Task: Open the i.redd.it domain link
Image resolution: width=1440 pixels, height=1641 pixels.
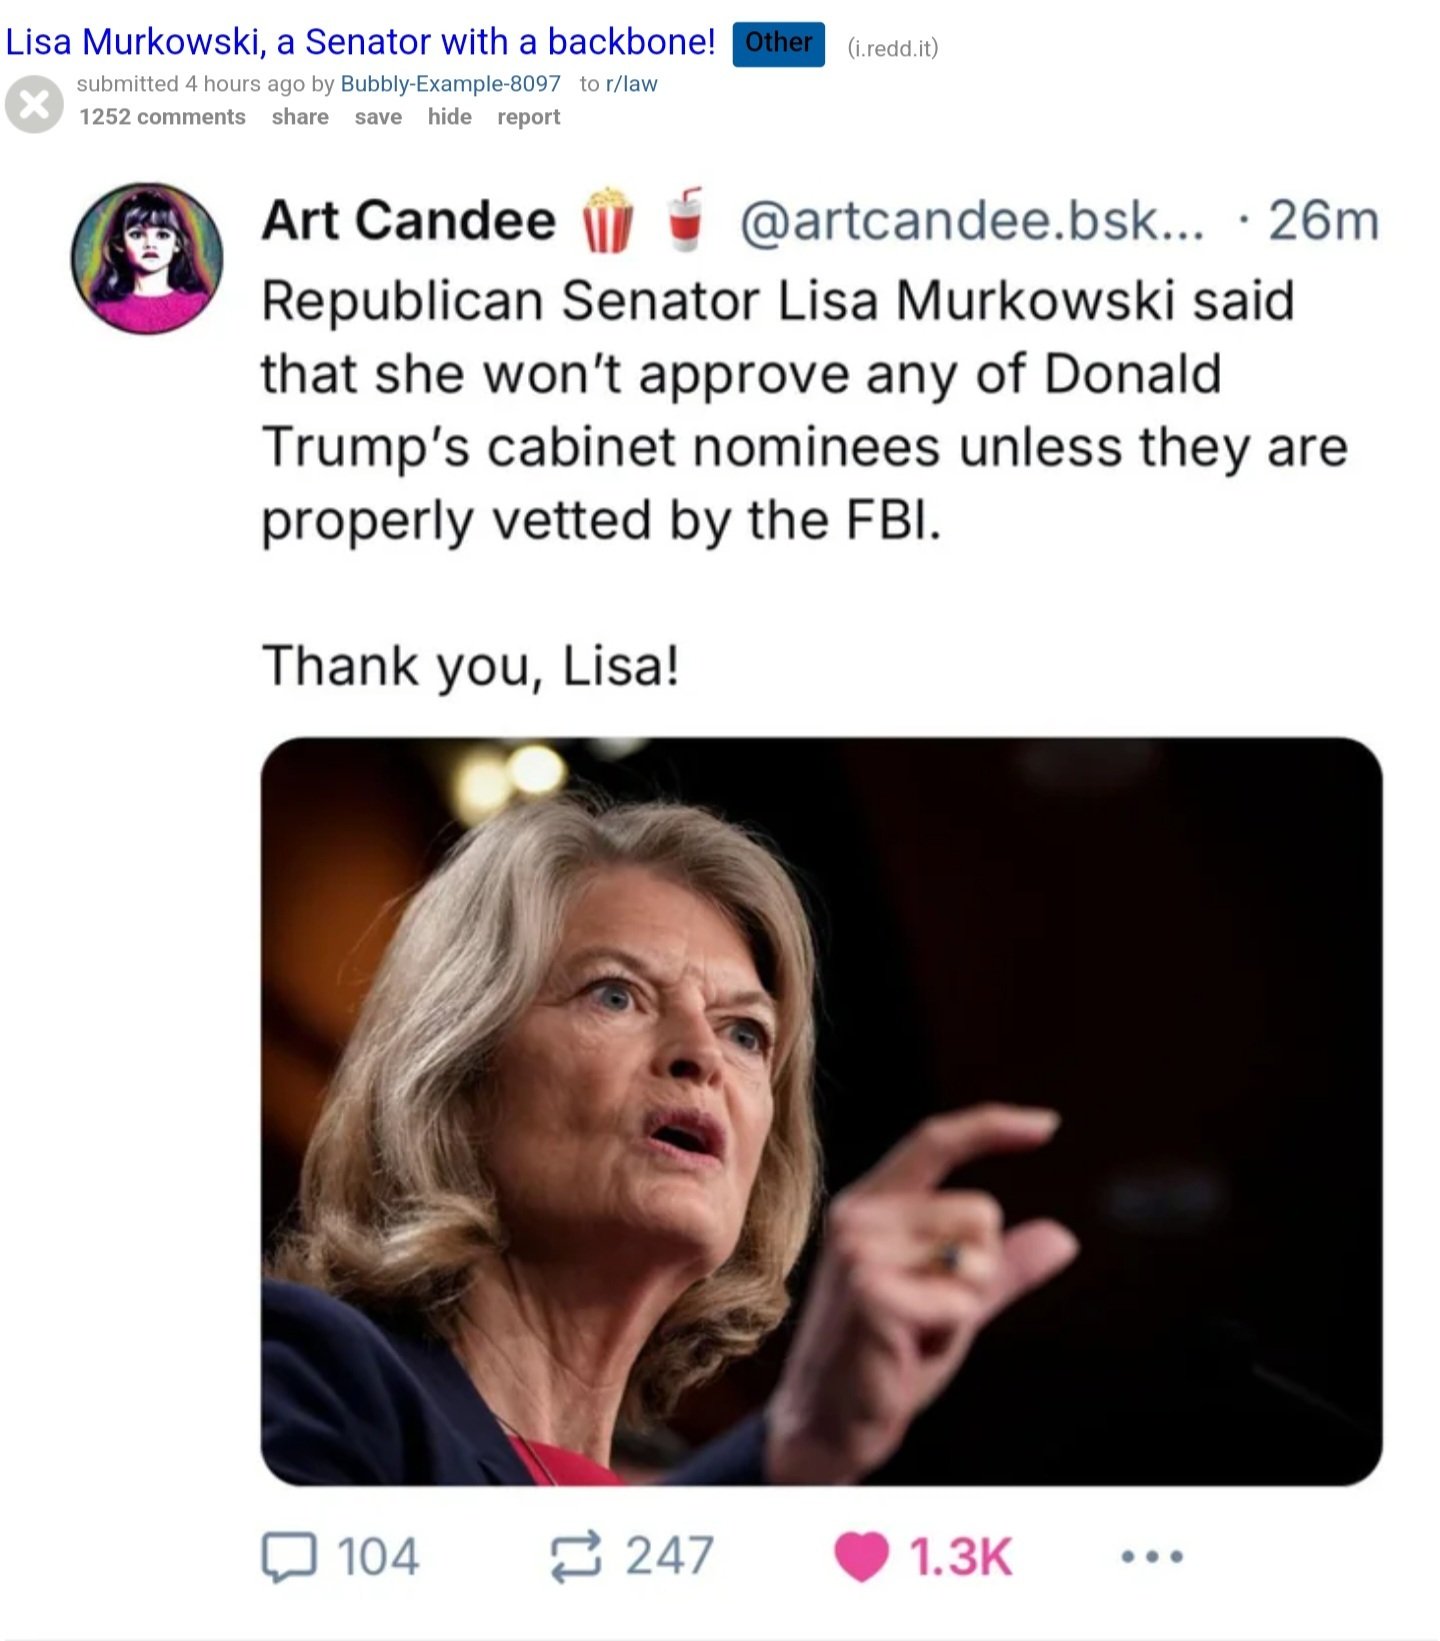Action: click(x=892, y=48)
